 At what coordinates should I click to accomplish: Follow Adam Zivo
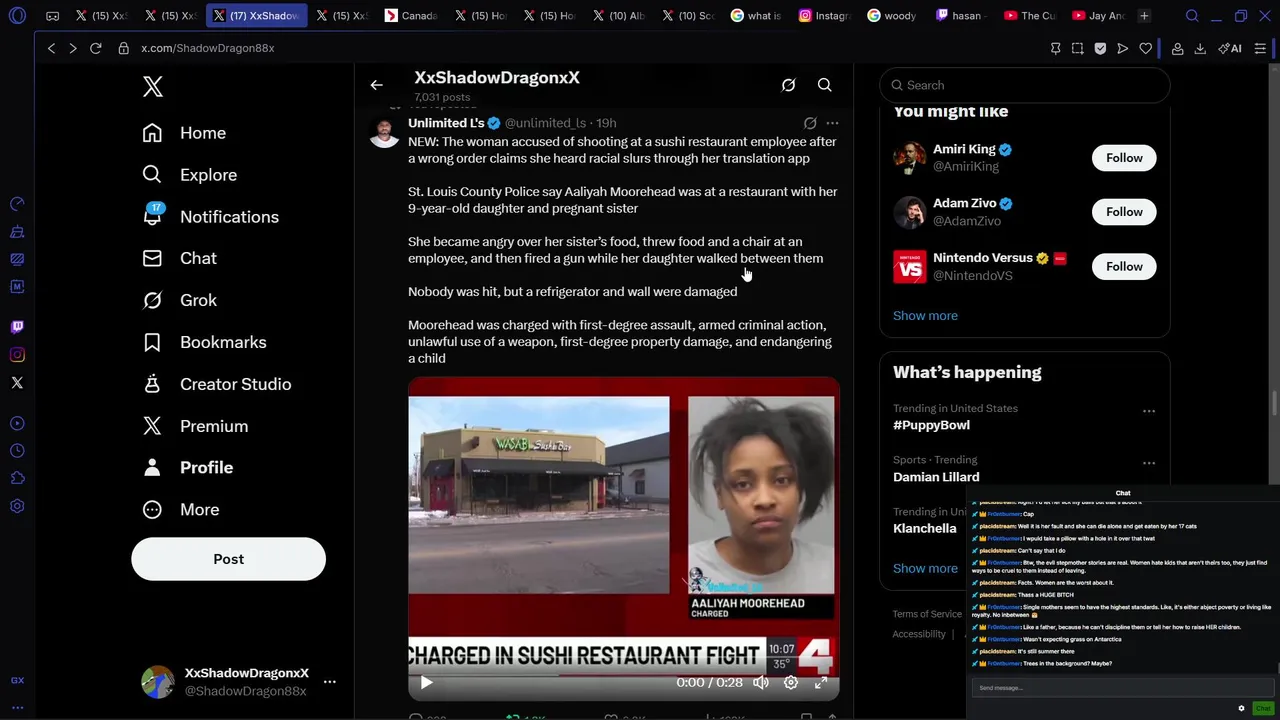tap(1124, 212)
